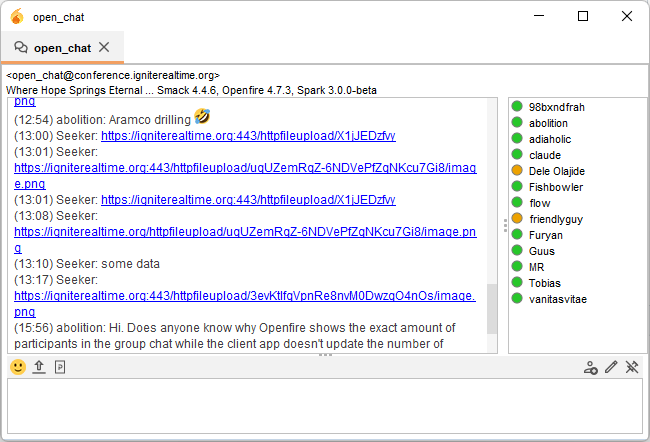650x442 pixels.
Task: Click the divider handle beside participant list
Action: tap(504, 225)
